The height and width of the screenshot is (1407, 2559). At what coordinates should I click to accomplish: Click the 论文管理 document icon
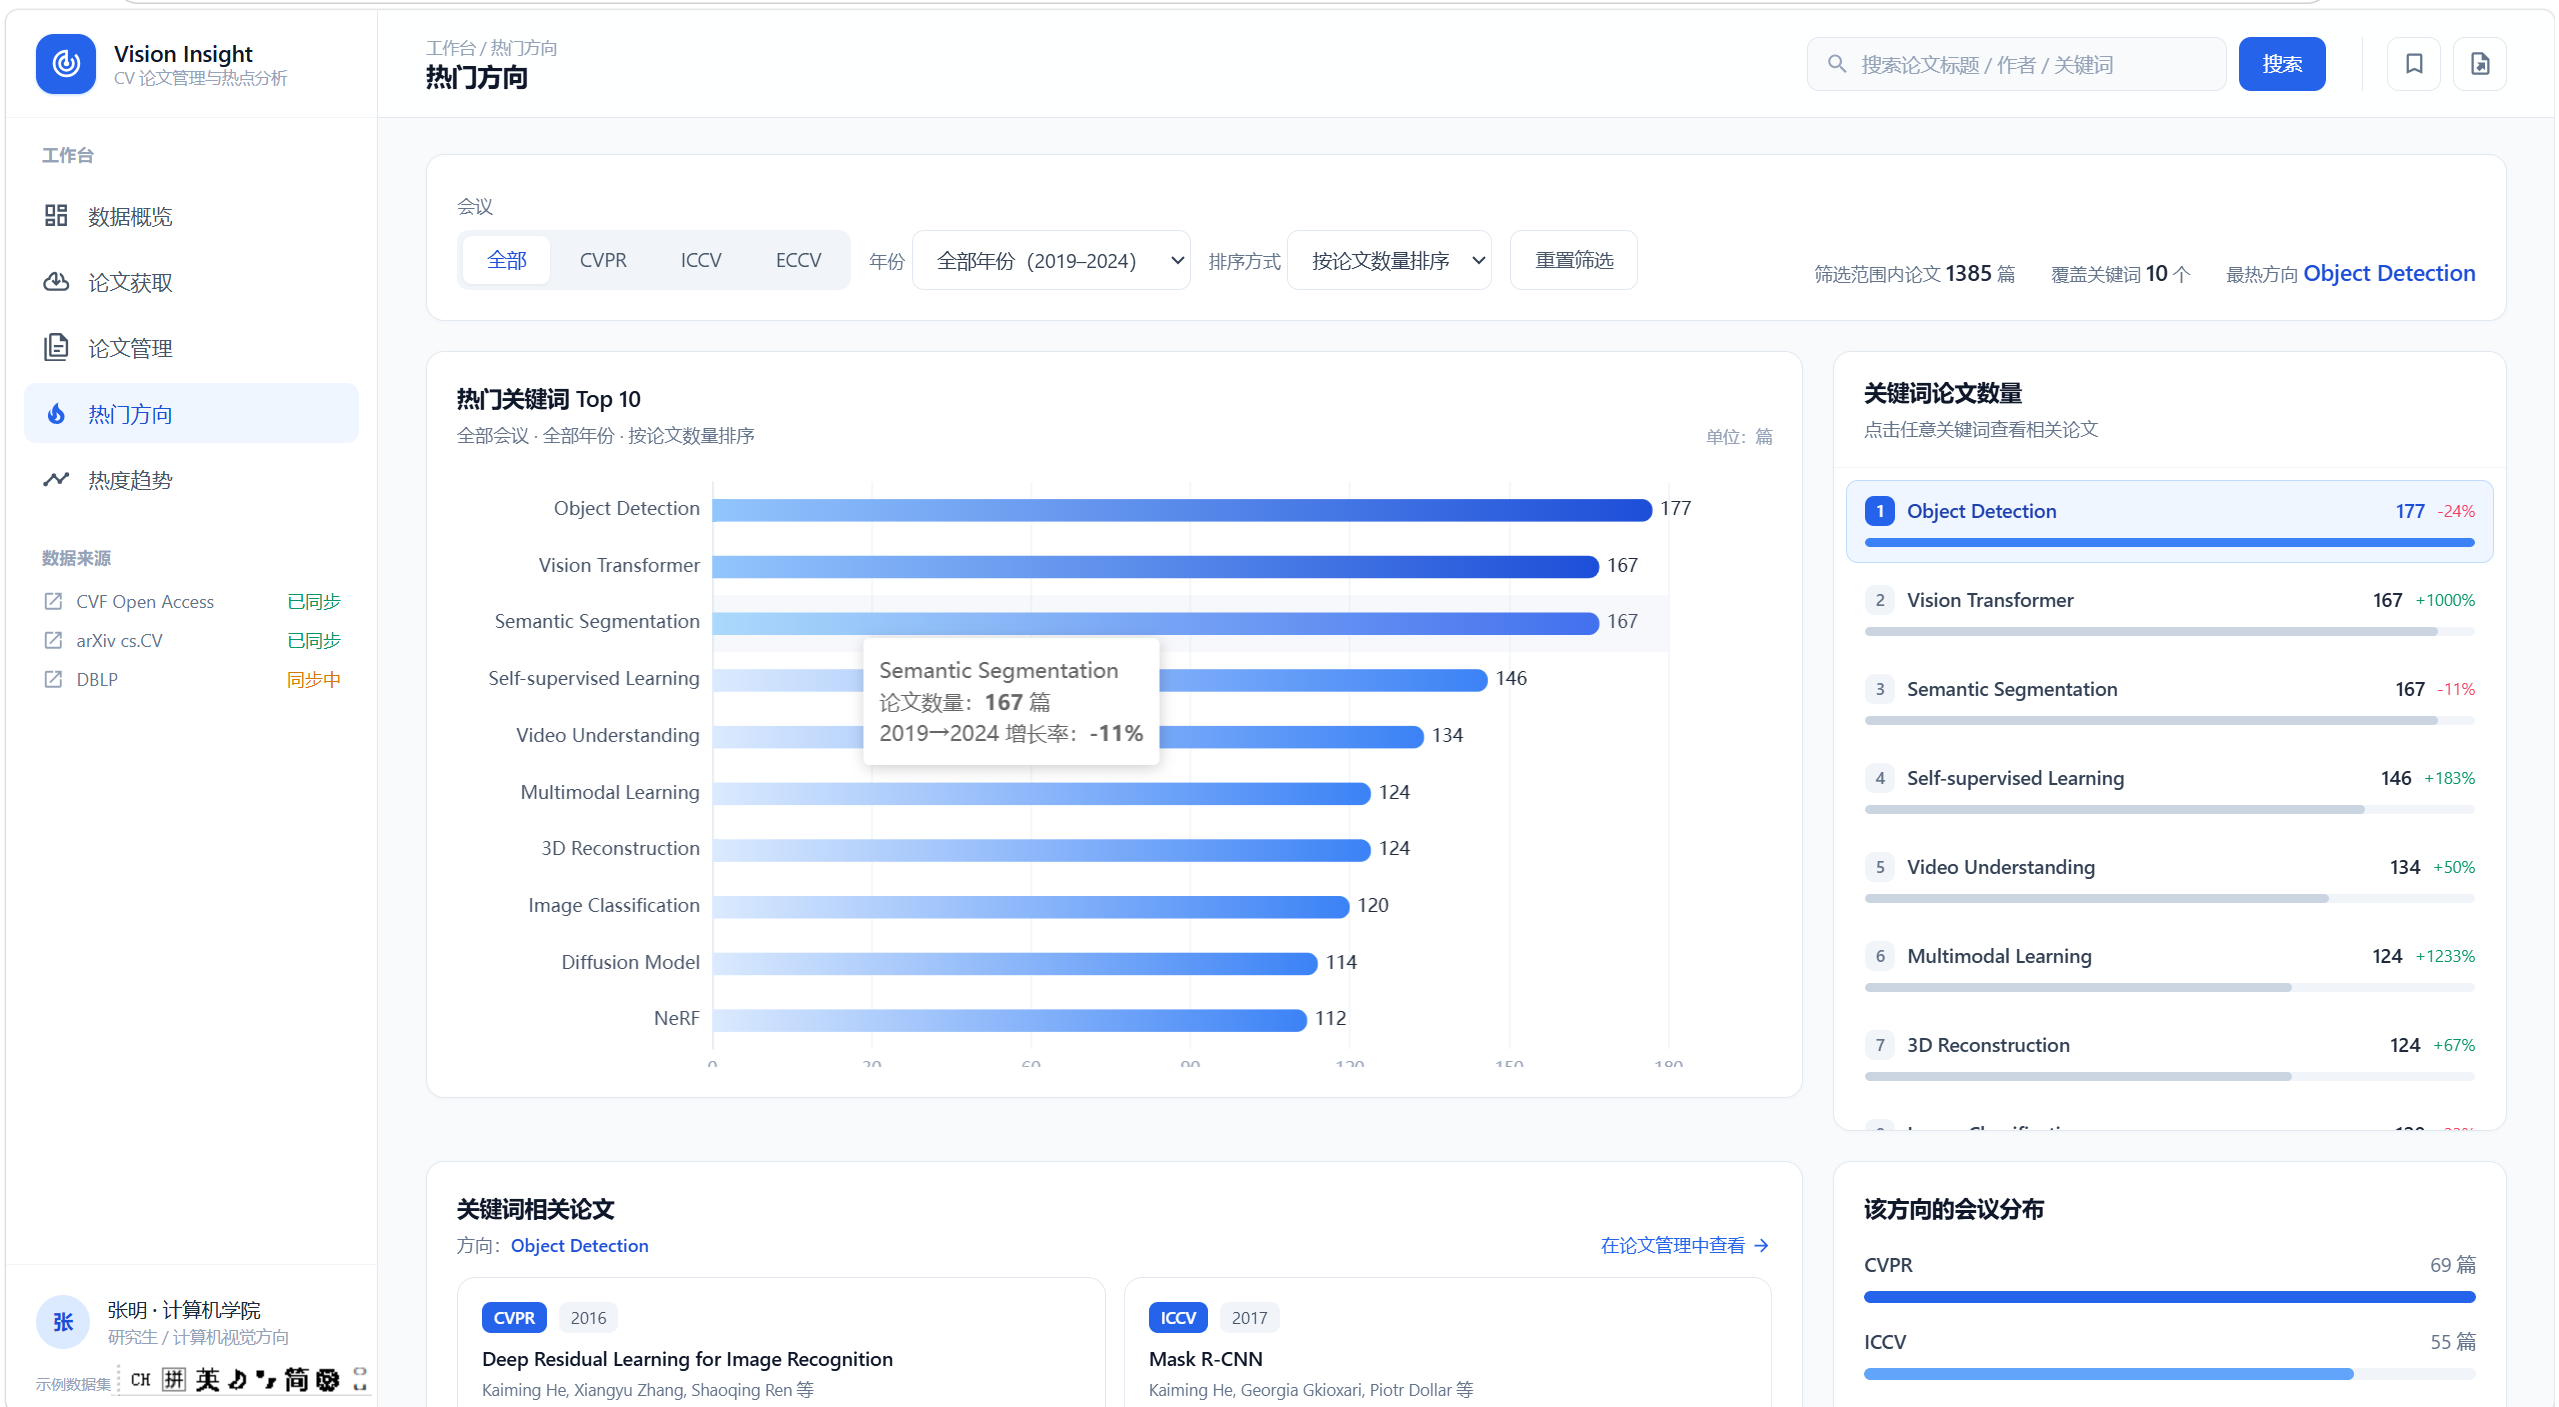coord(56,348)
